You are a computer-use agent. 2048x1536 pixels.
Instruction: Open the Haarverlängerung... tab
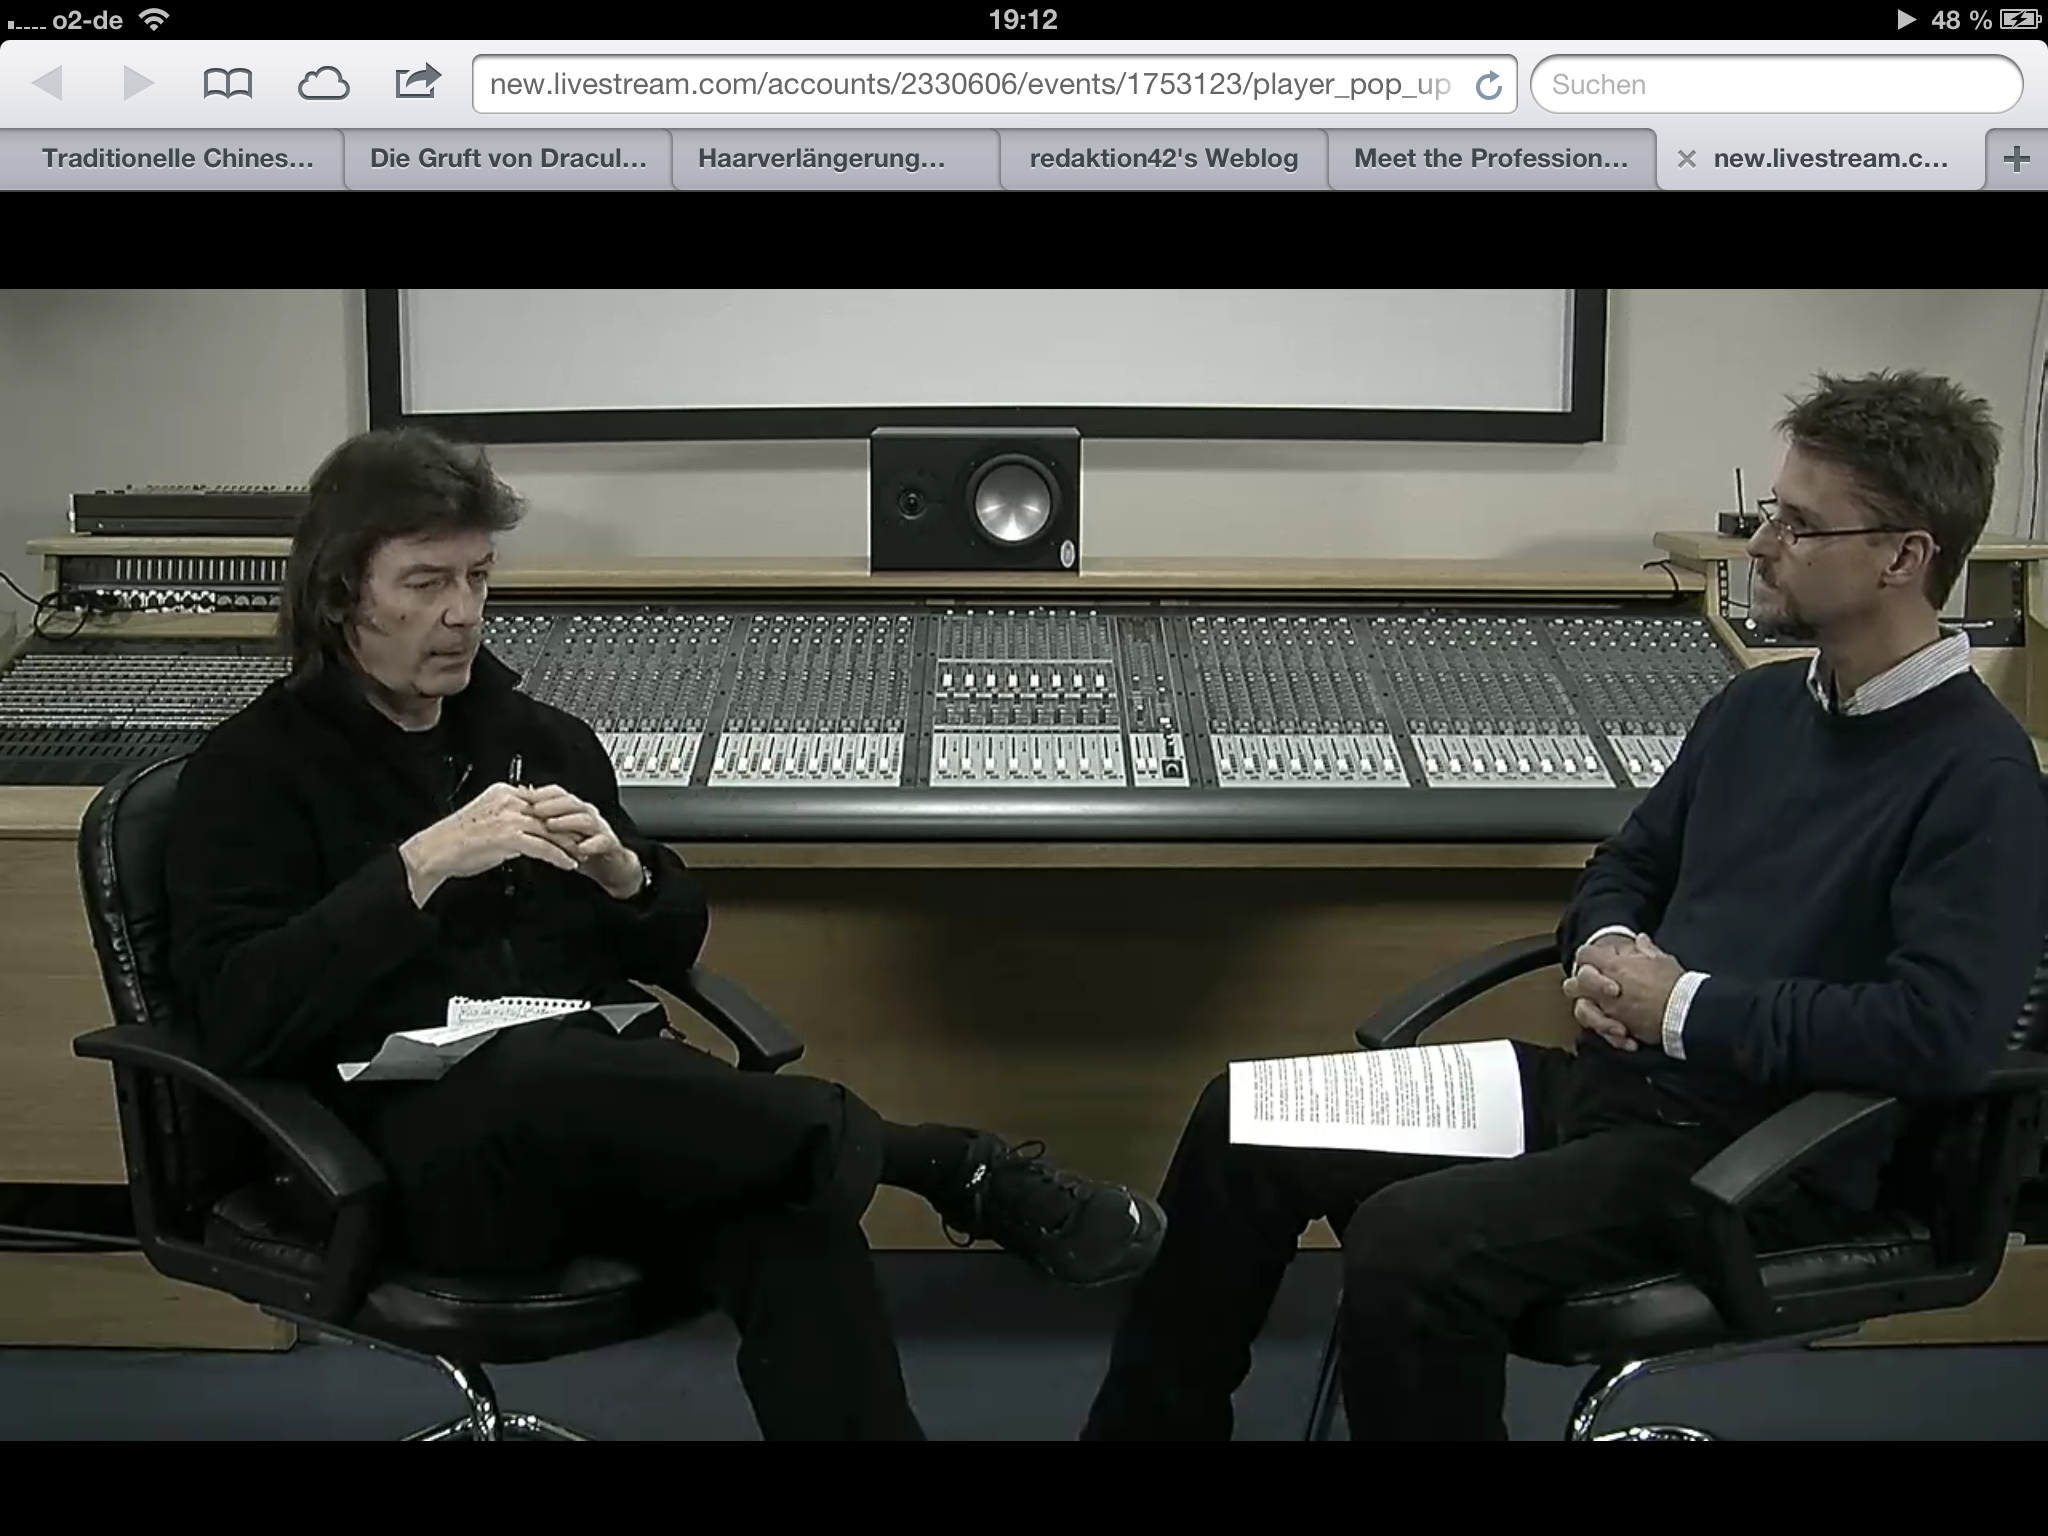click(821, 159)
